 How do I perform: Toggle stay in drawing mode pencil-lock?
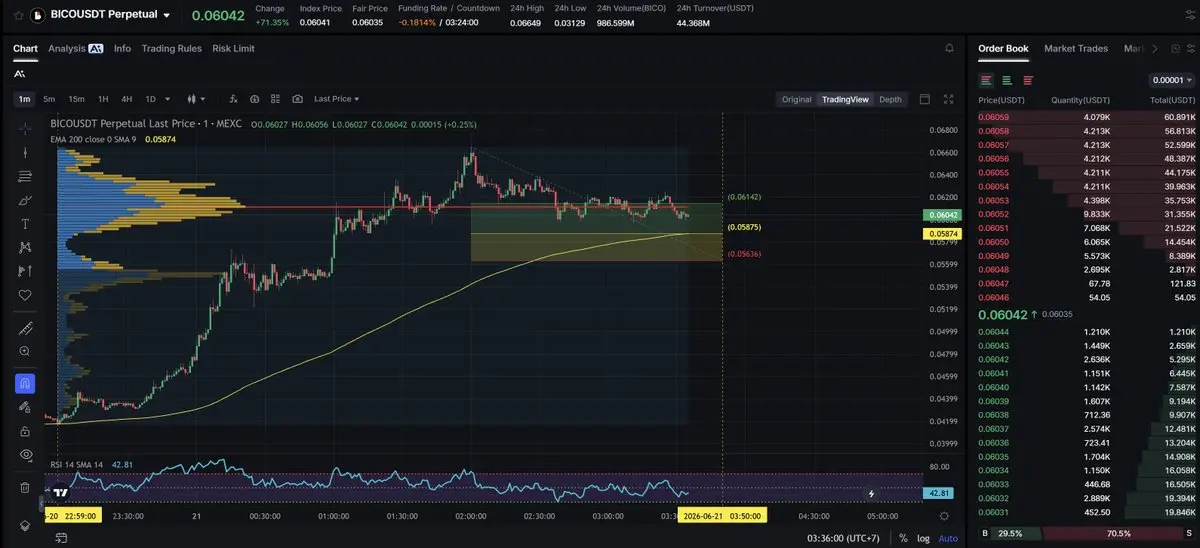(x=25, y=407)
